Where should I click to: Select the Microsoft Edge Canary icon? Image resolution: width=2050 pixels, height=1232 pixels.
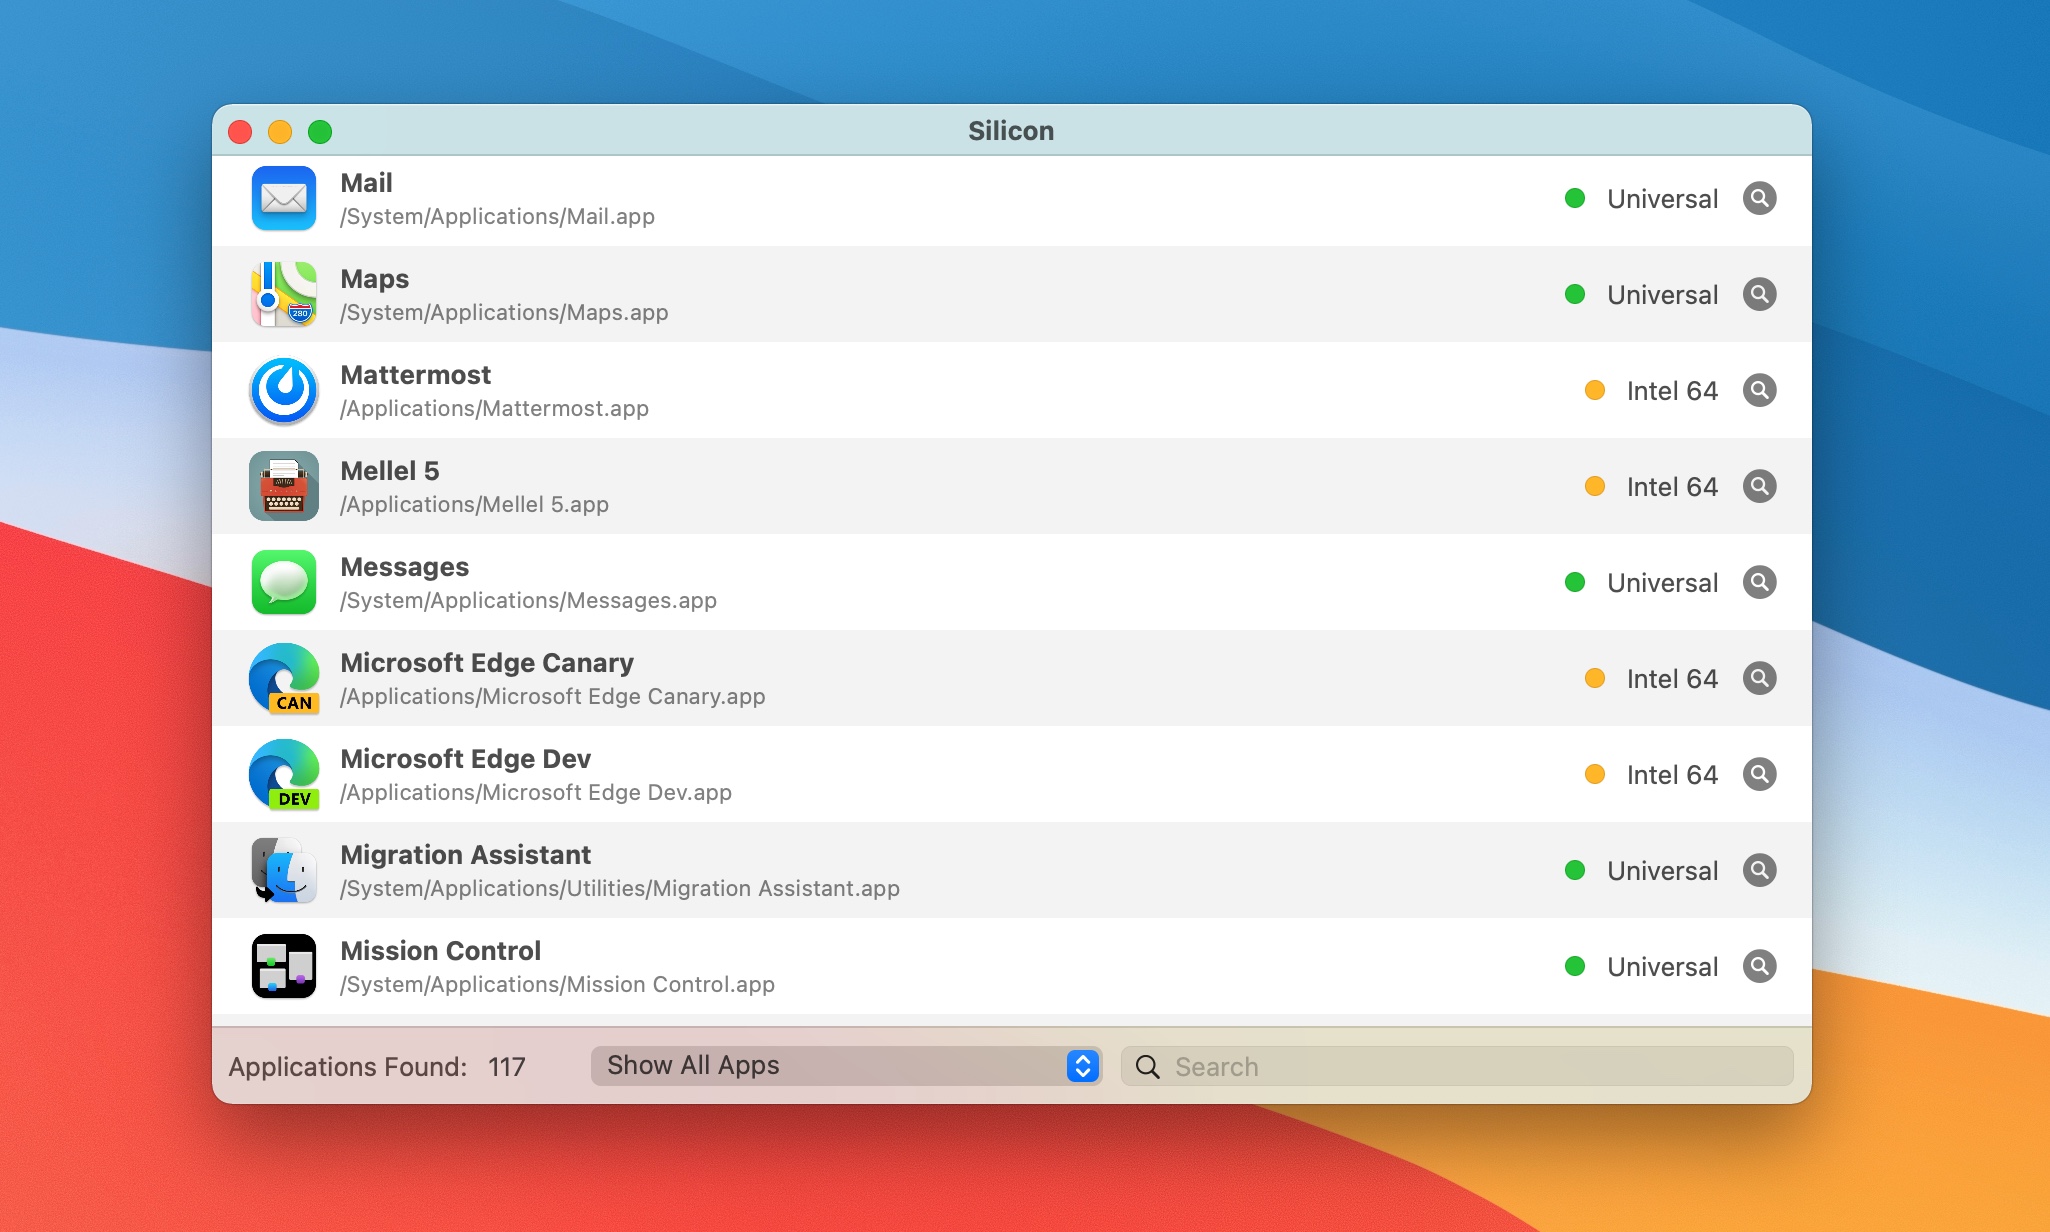click(x=284, y=678)
